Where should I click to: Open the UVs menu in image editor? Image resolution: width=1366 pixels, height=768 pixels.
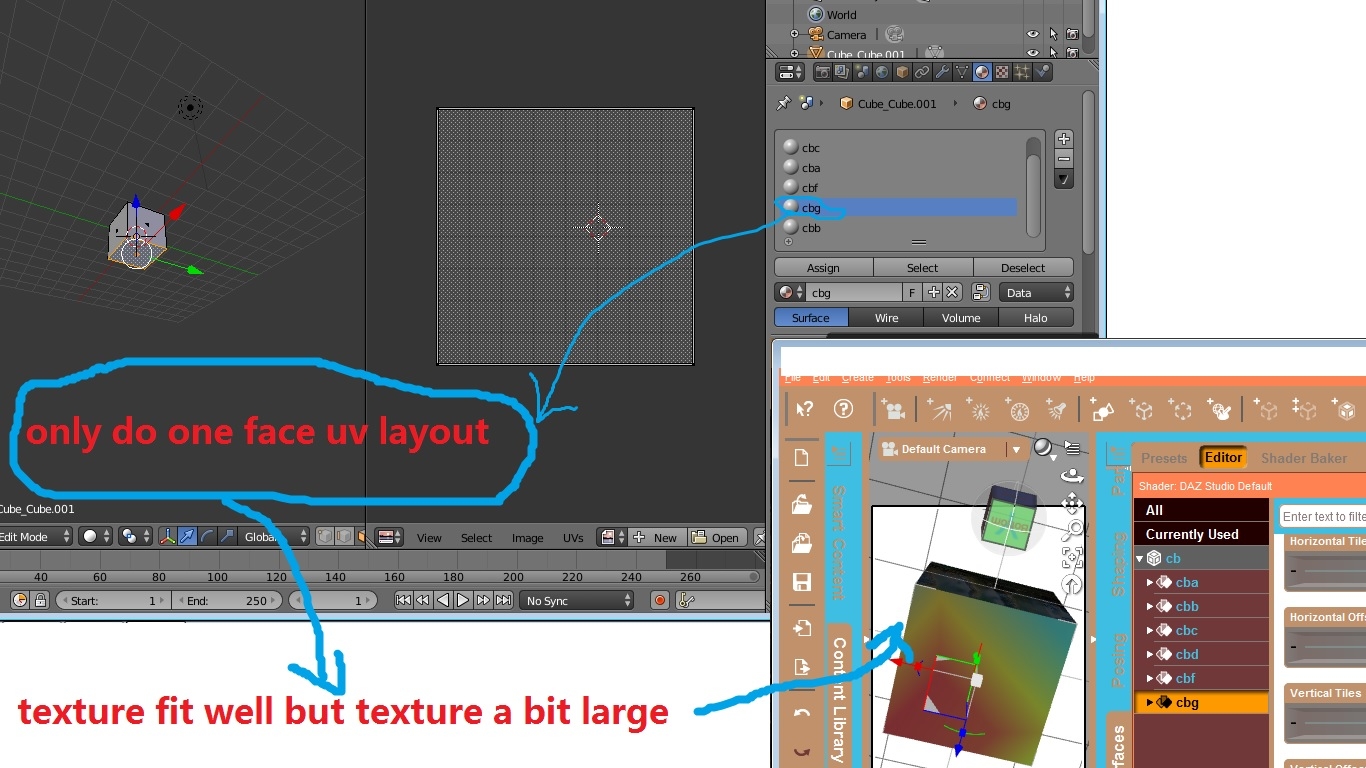point(573,538)
